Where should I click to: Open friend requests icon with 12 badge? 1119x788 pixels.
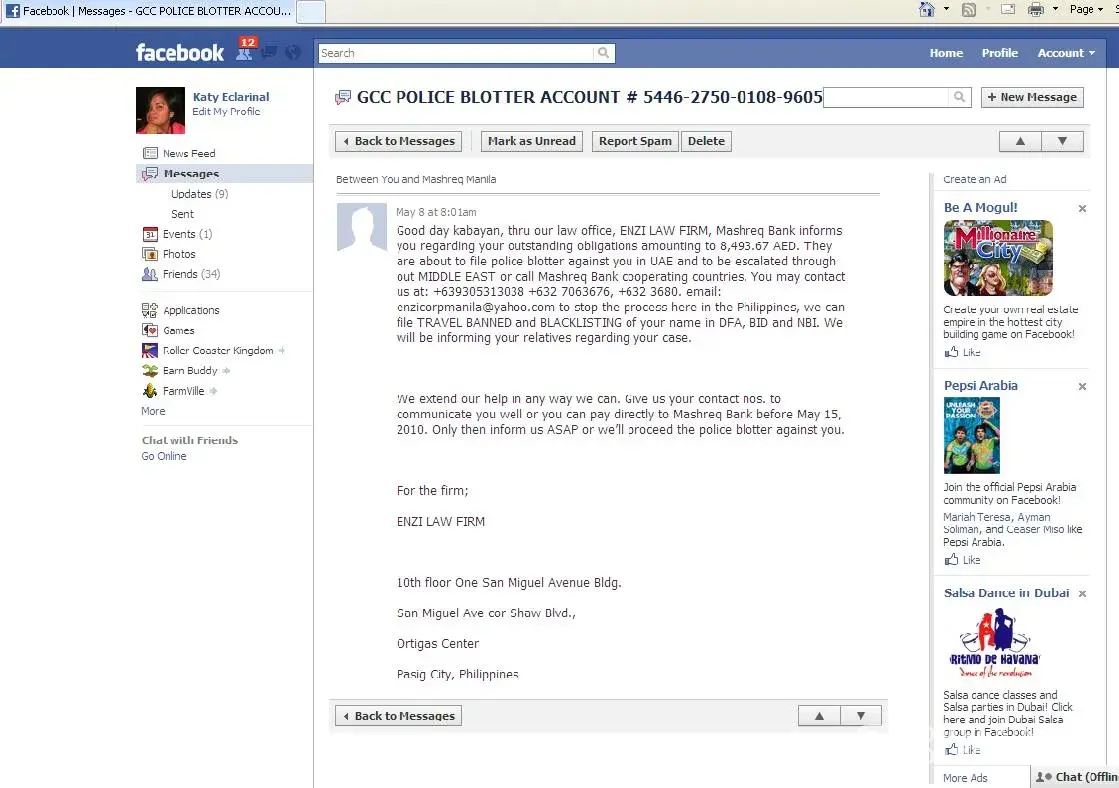243,51
